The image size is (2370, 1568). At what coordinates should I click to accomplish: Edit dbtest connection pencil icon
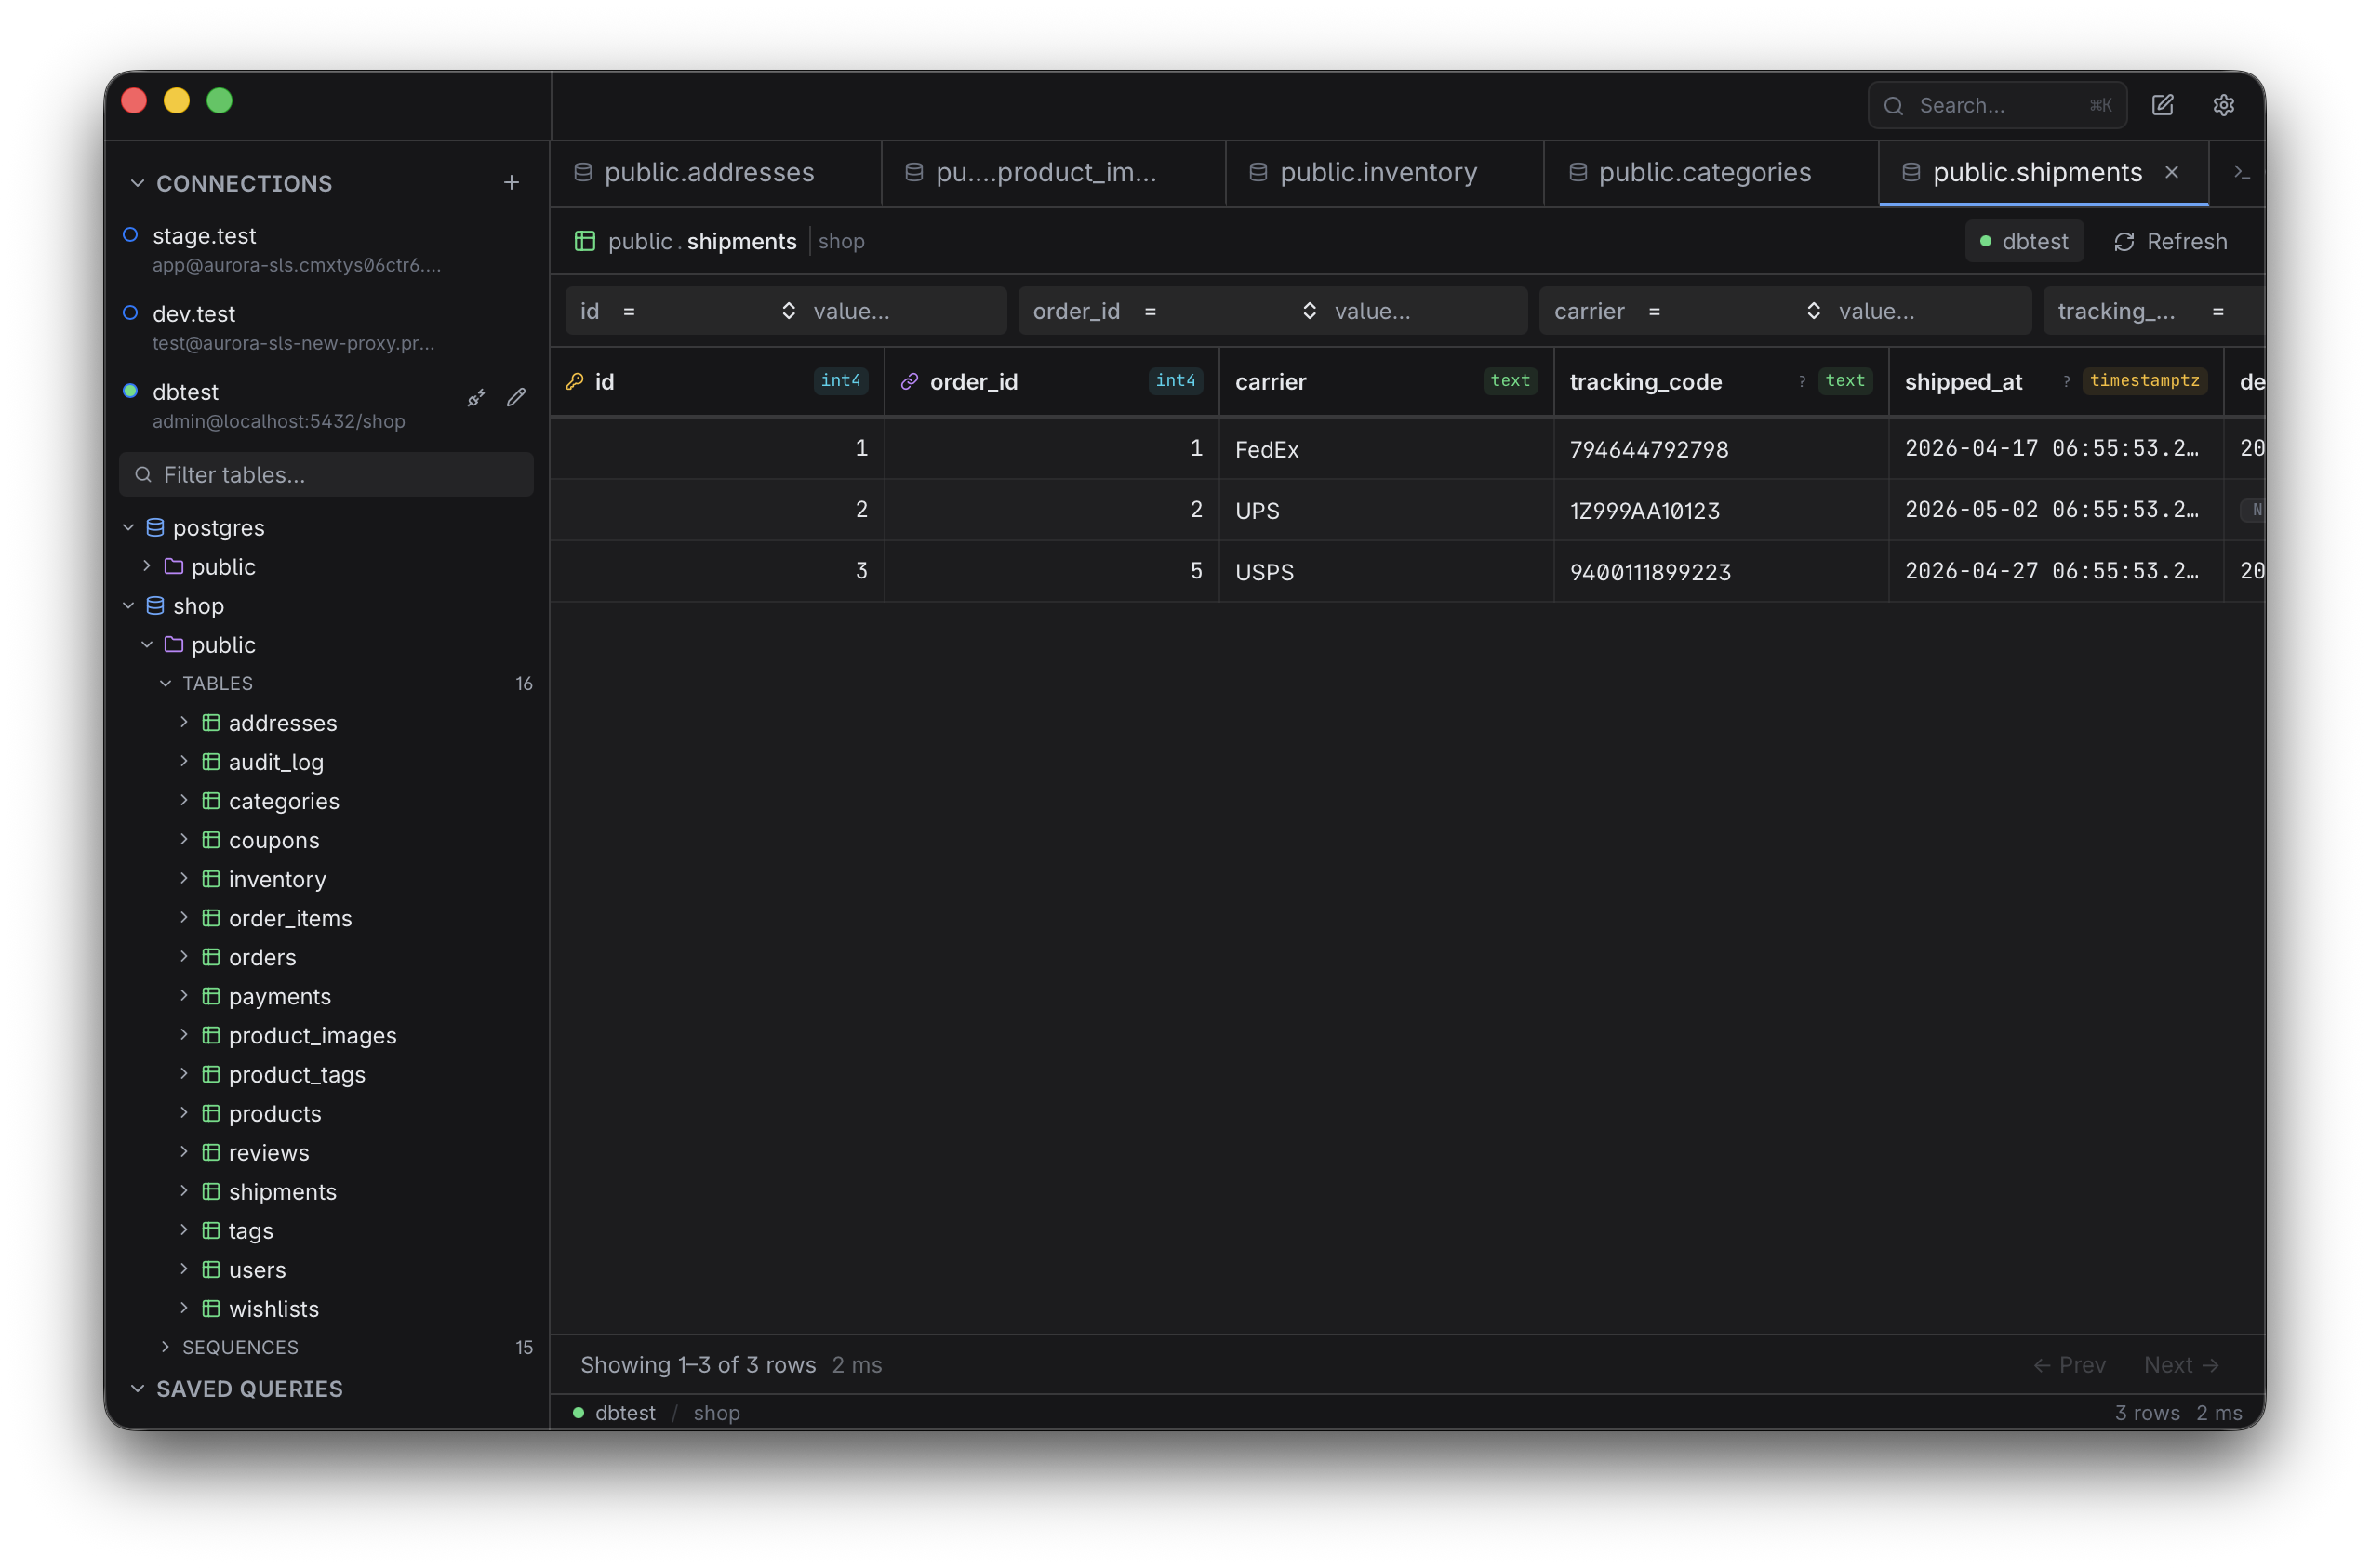coord(516,398)
